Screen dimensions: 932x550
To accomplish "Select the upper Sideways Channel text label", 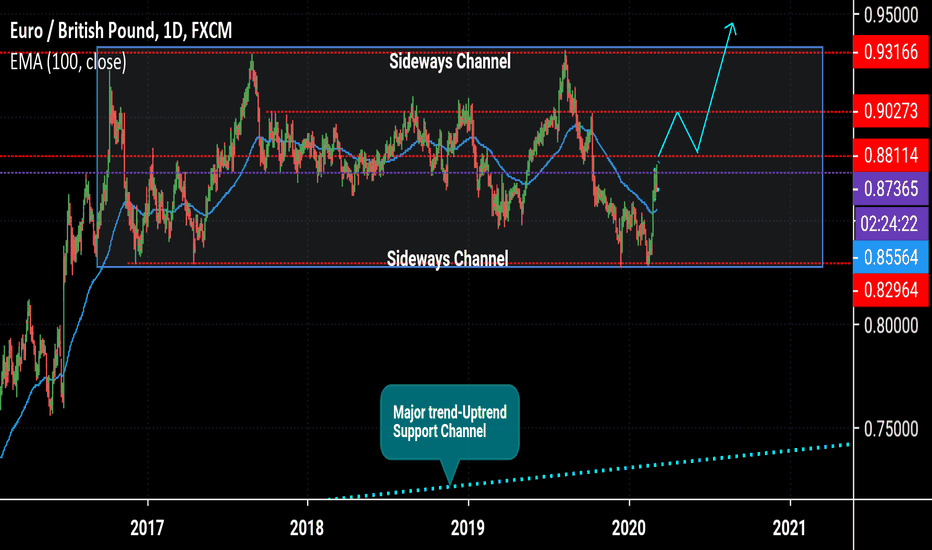I will click(x=450, y=61).
